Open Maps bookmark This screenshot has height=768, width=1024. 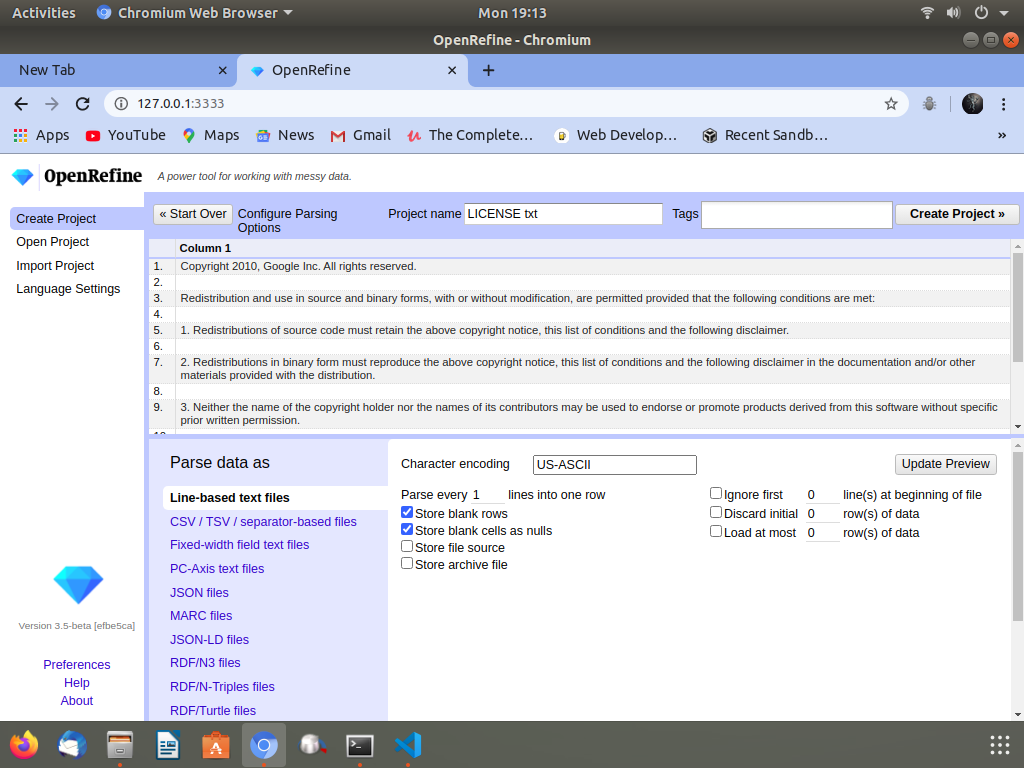(211, 135)
